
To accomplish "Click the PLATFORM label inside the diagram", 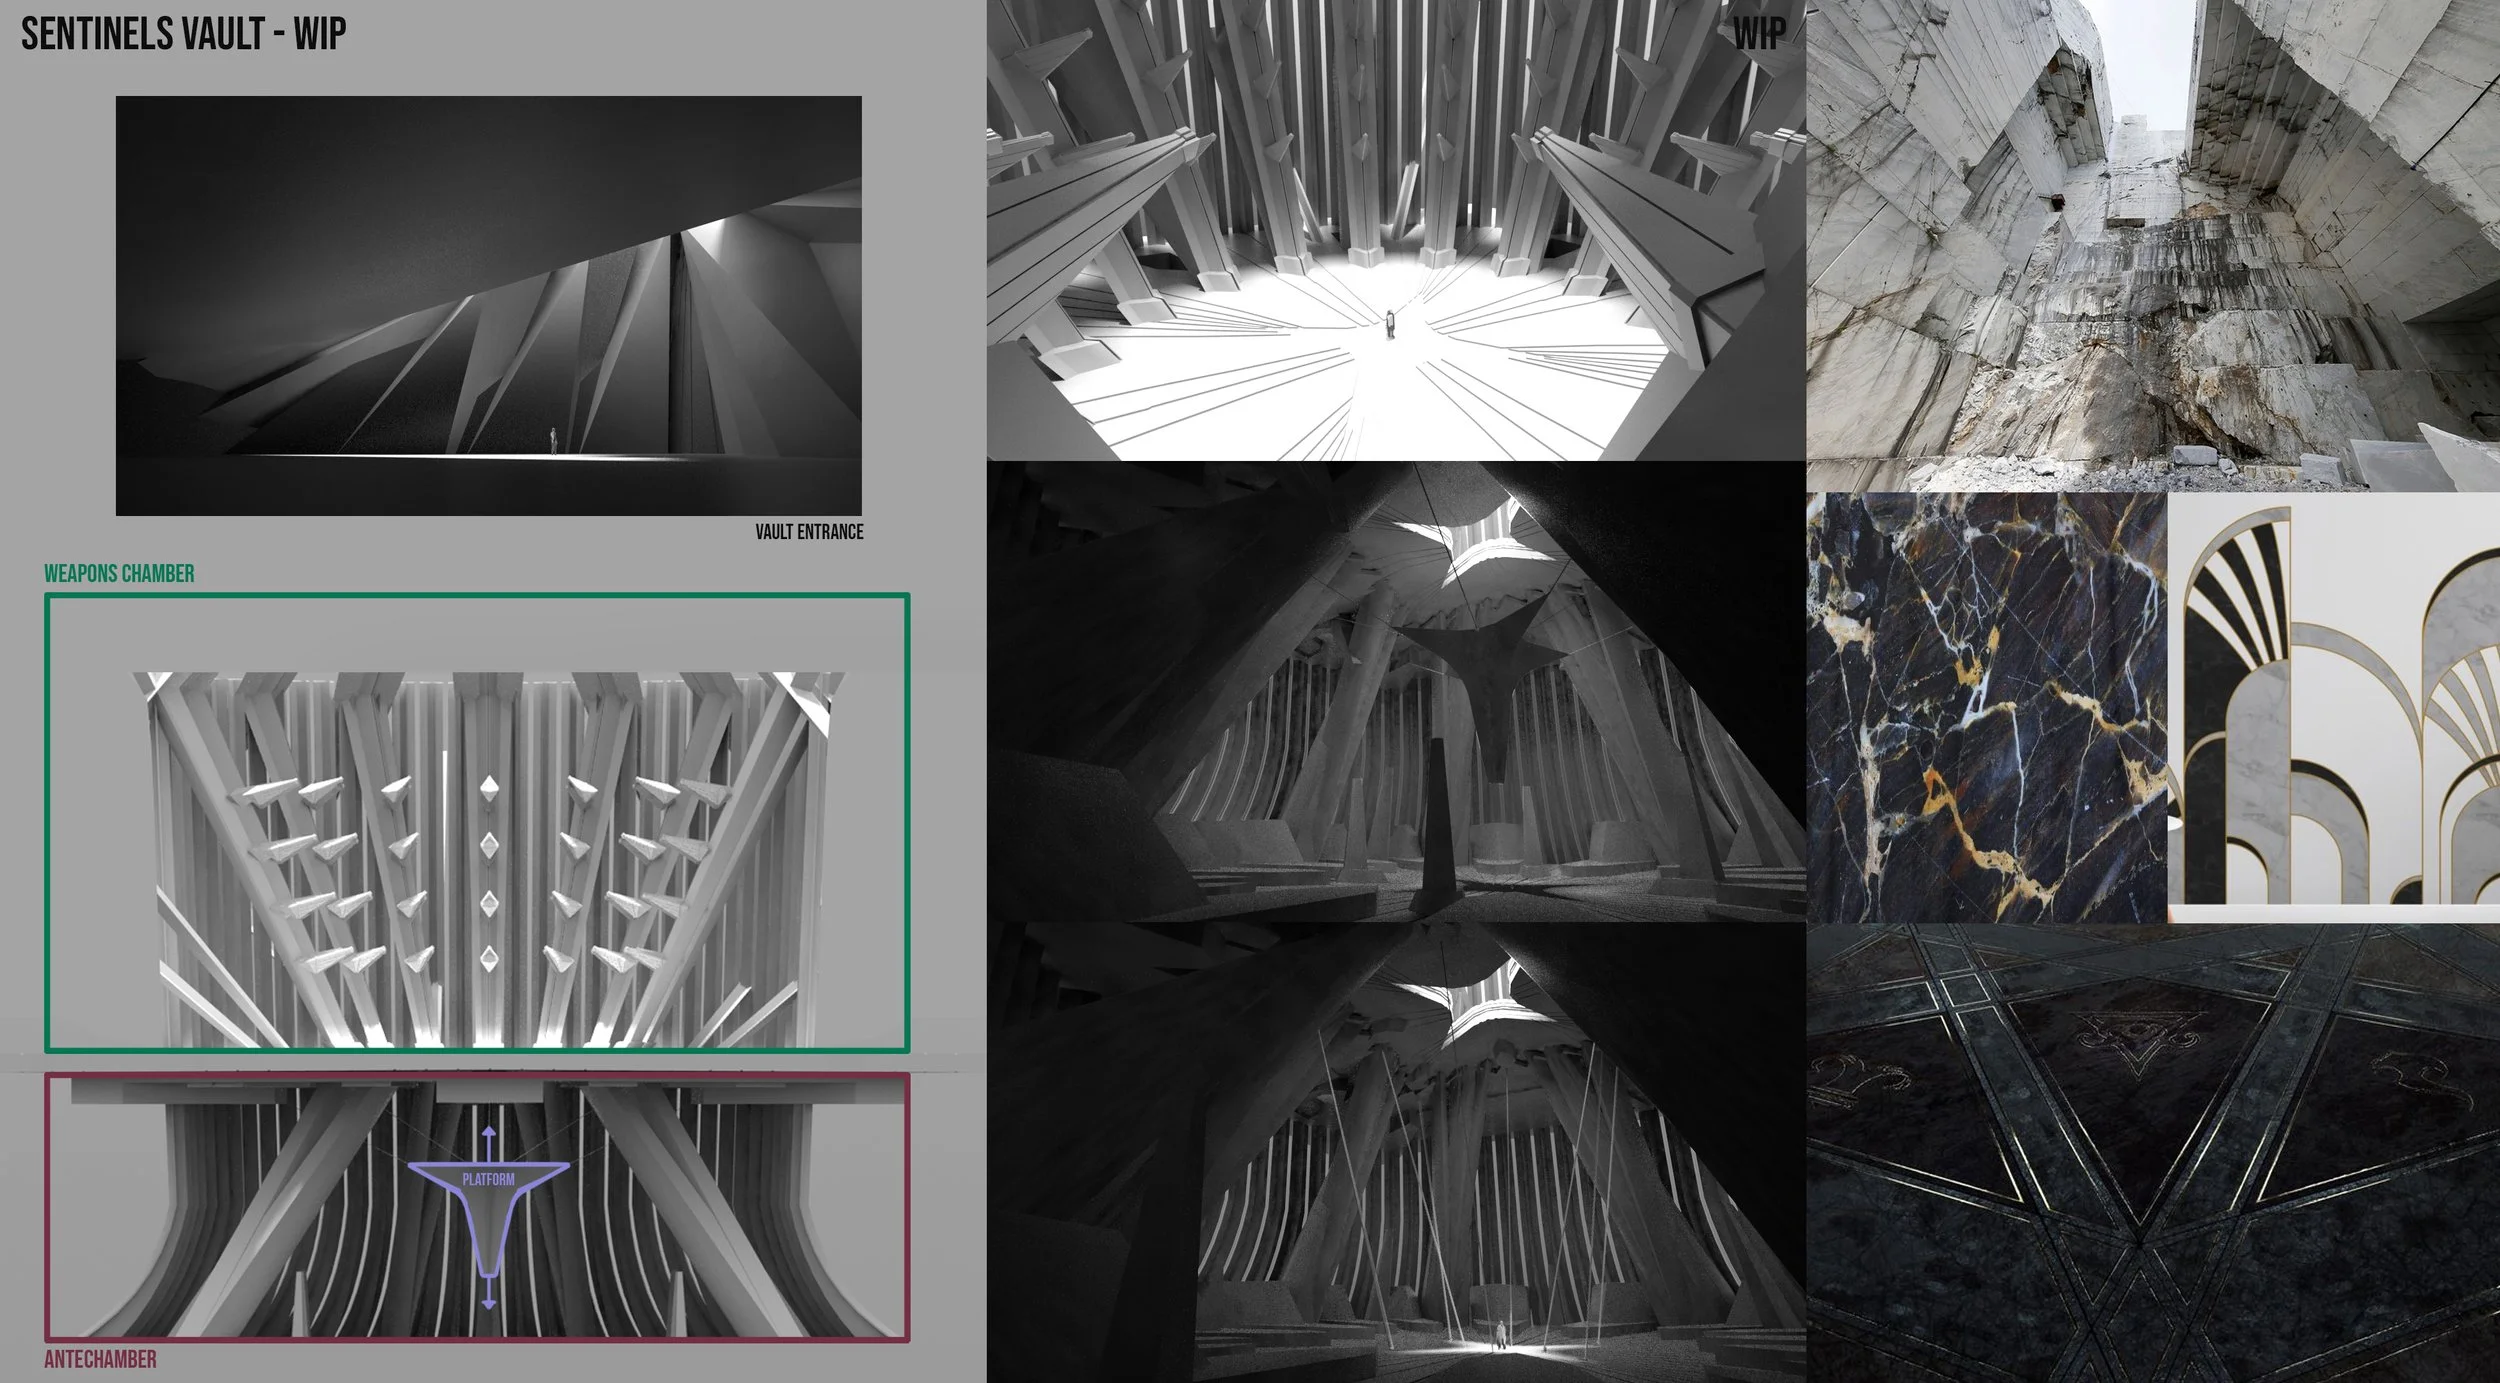I will pyautogui.click(x=489, y=1178).
